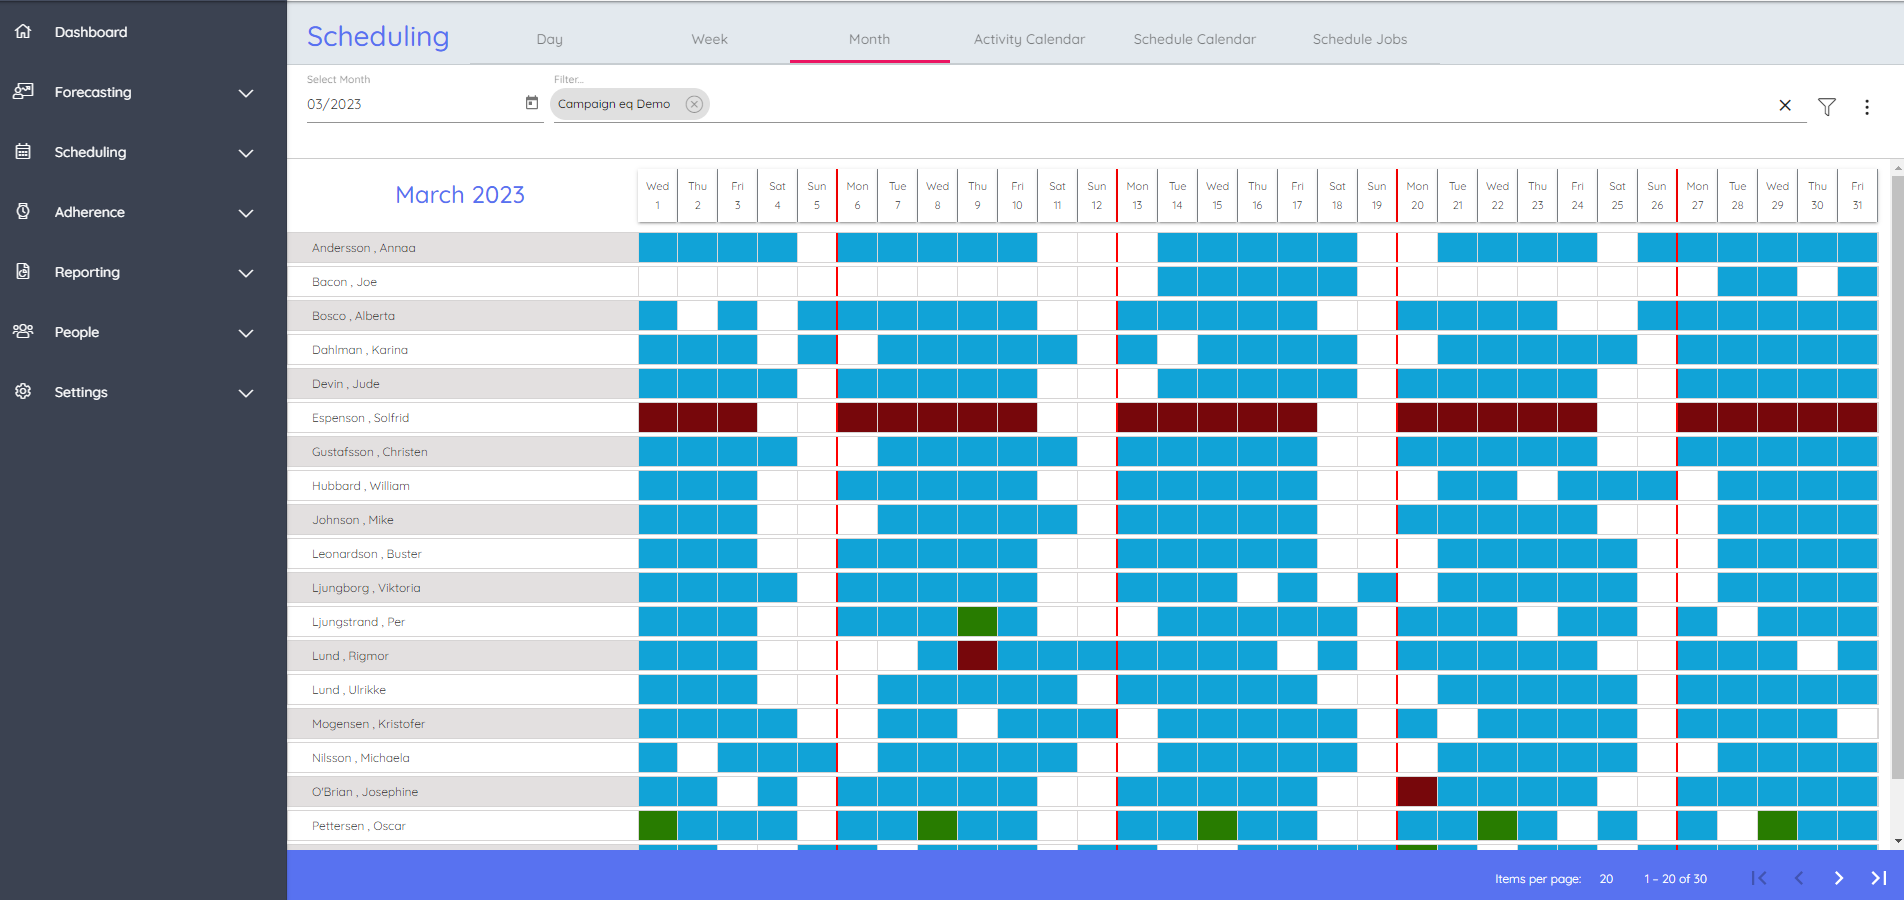1904x900 pixels.
Task: Go to the next page of results
Action: [1838, 878]
